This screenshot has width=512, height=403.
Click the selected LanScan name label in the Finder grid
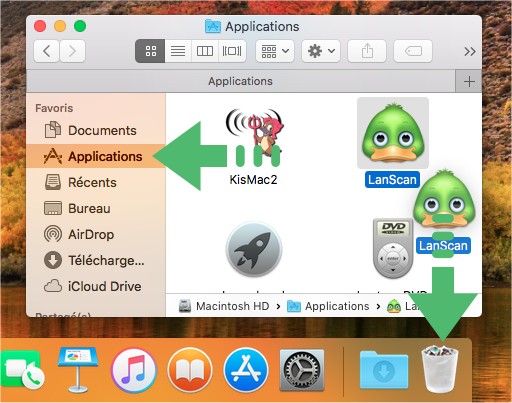tap(392, 180)
